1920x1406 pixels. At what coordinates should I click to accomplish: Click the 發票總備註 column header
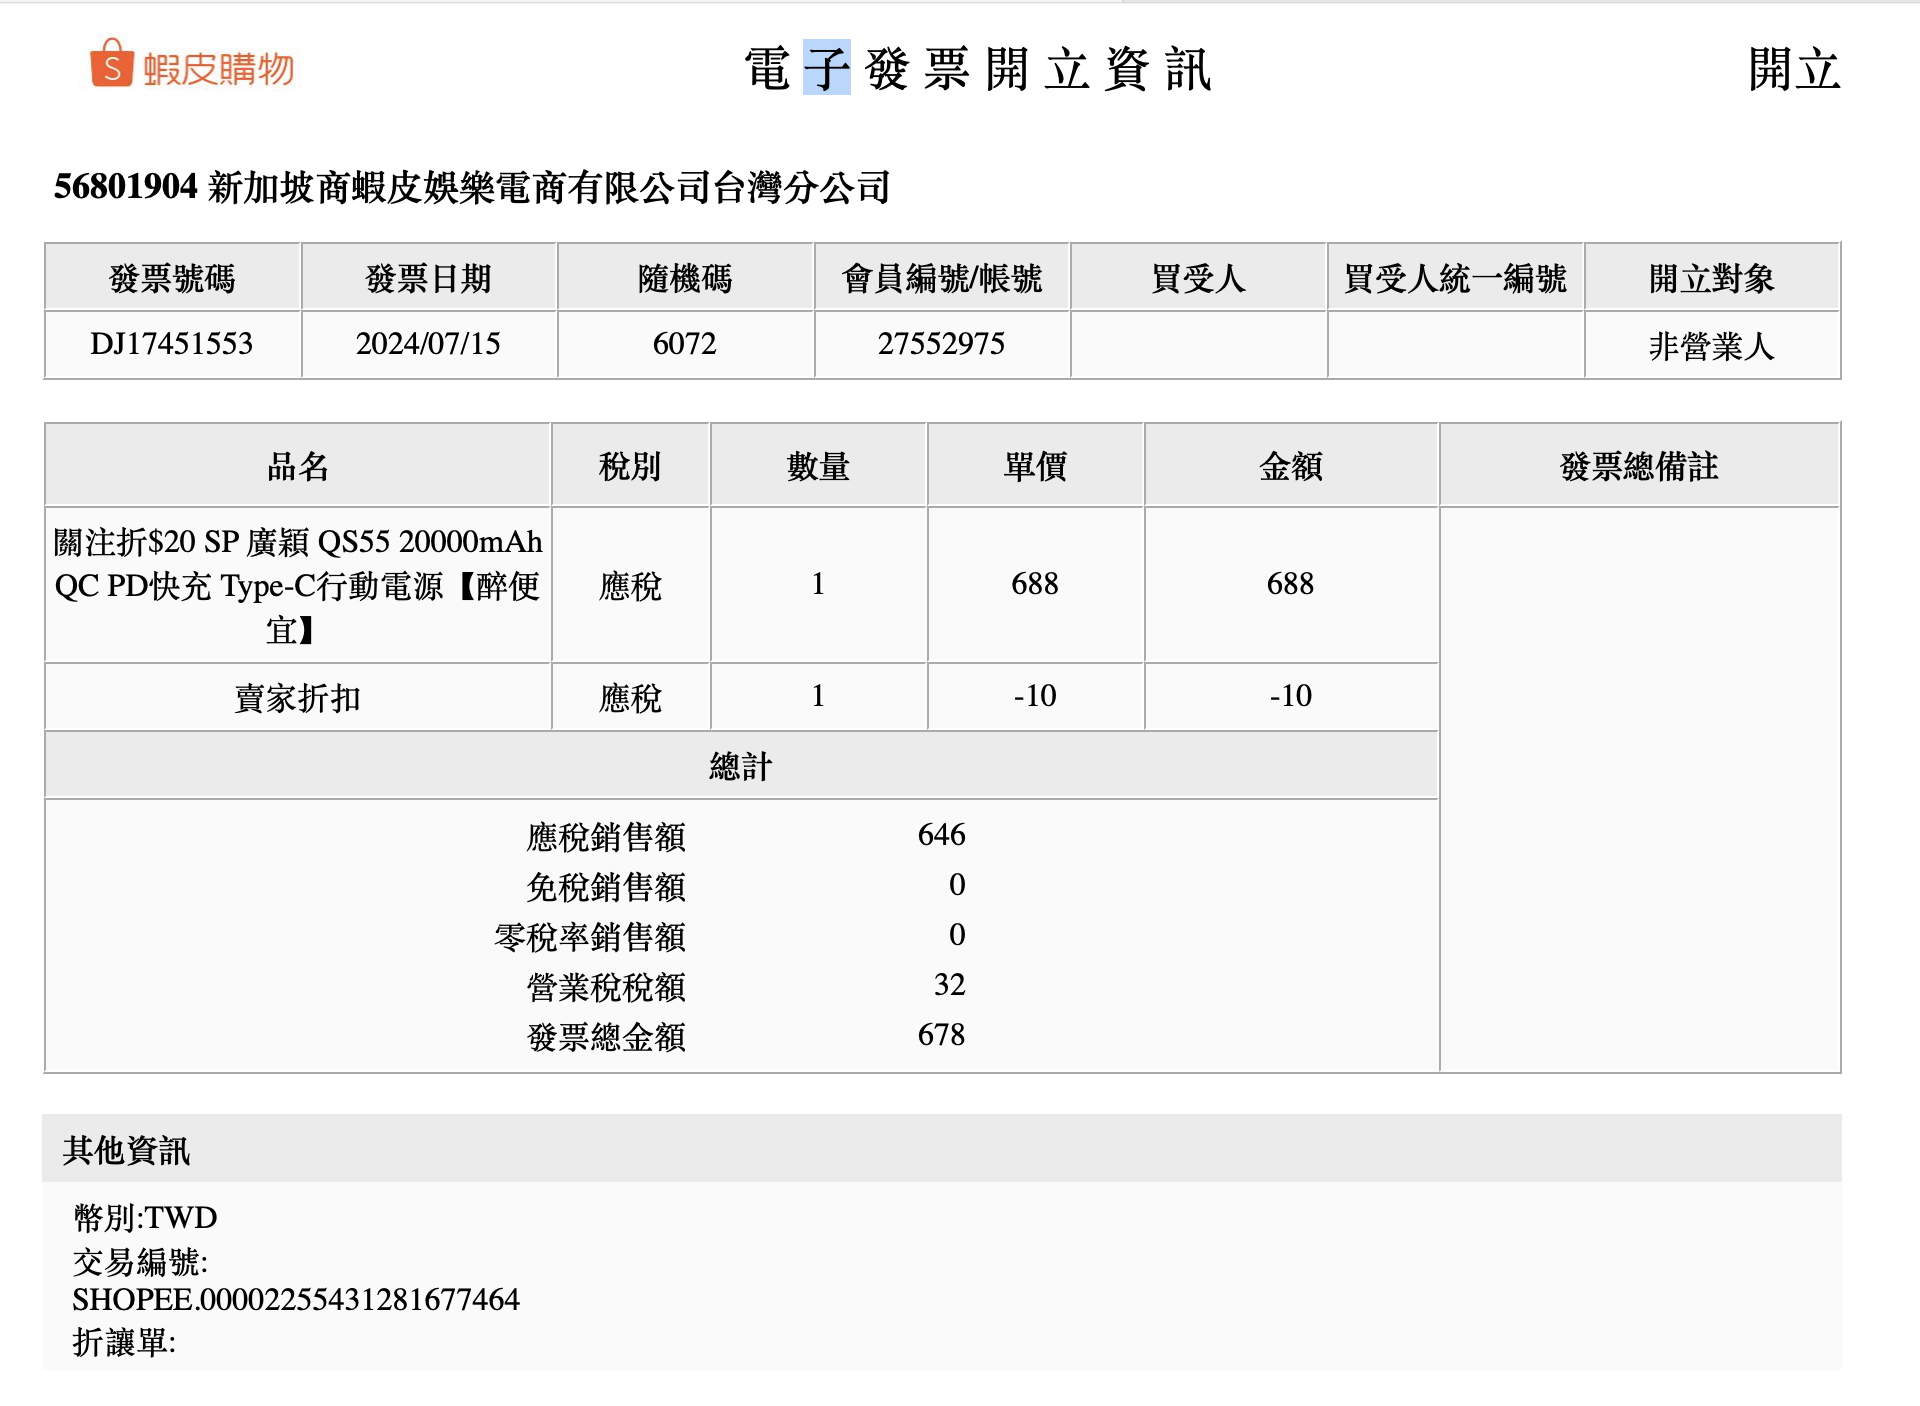pos(1639,466)
